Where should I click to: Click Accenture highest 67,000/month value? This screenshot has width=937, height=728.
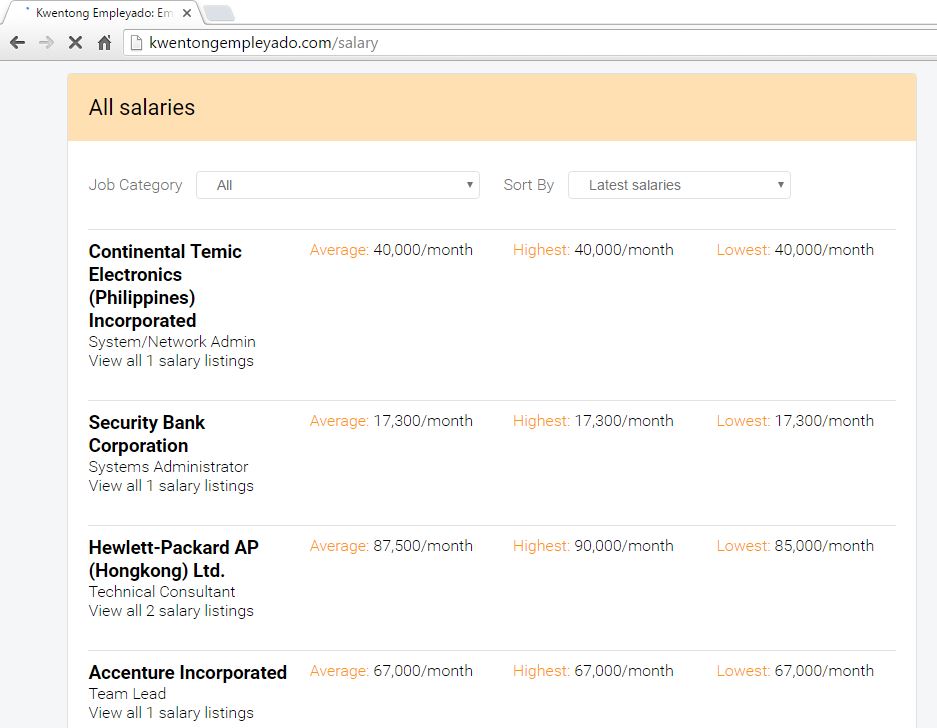tap(624, 671)
